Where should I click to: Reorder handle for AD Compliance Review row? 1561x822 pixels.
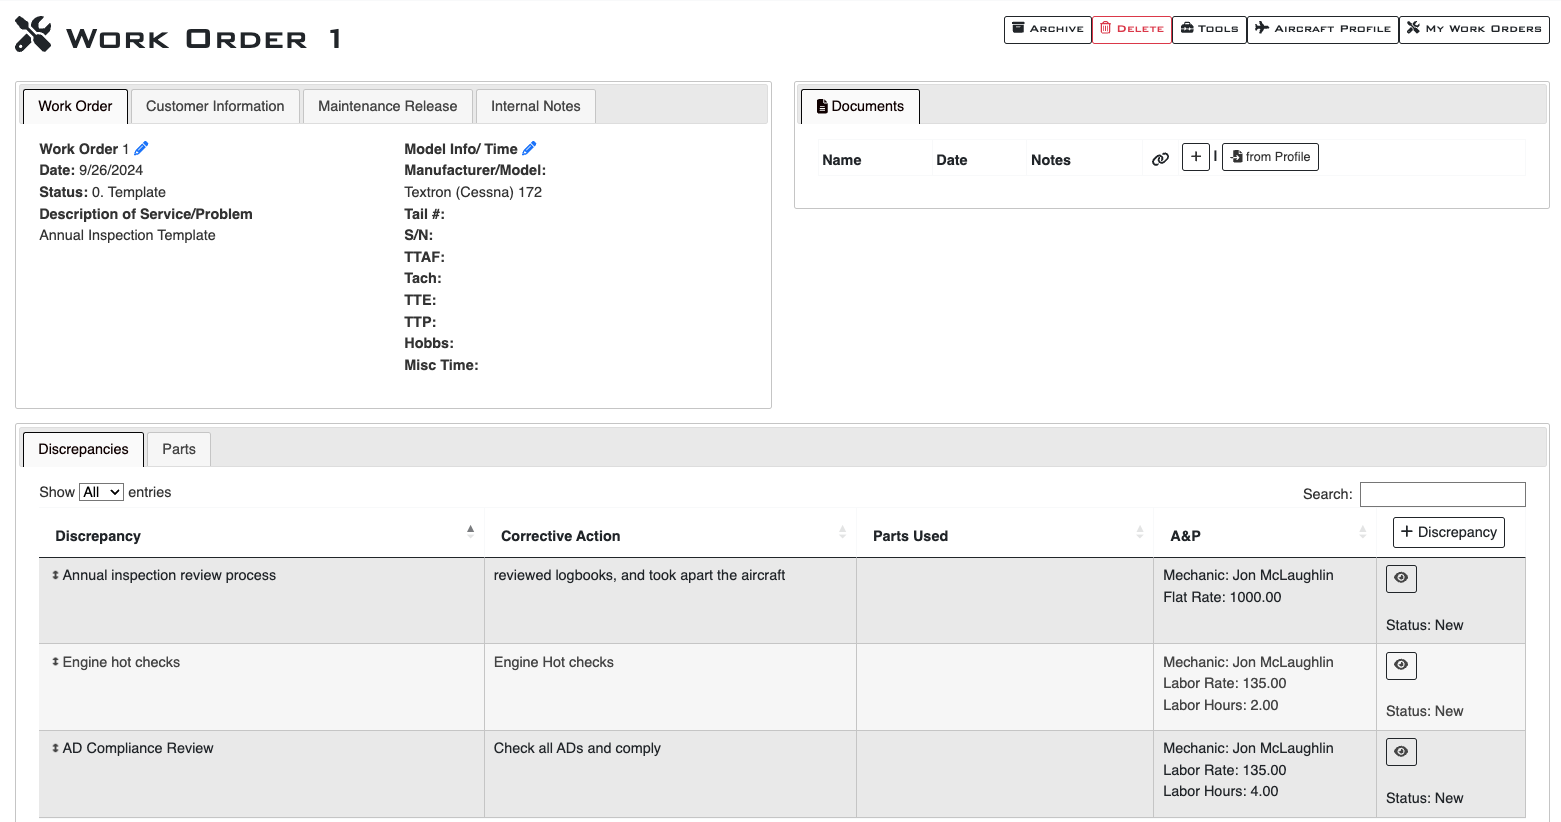click(x=55, y=748)
